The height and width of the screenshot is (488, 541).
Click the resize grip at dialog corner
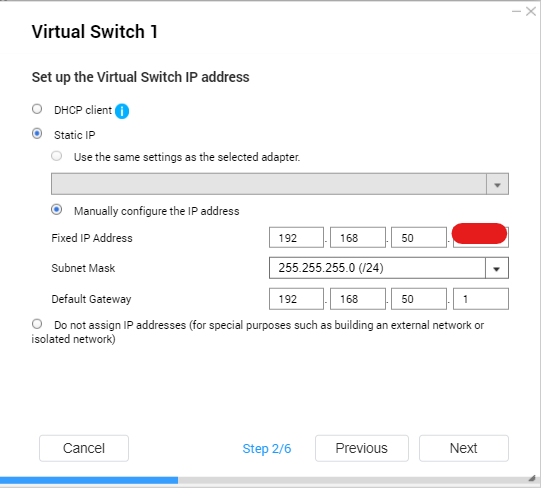pyautogui.click(x=532, y=478)
